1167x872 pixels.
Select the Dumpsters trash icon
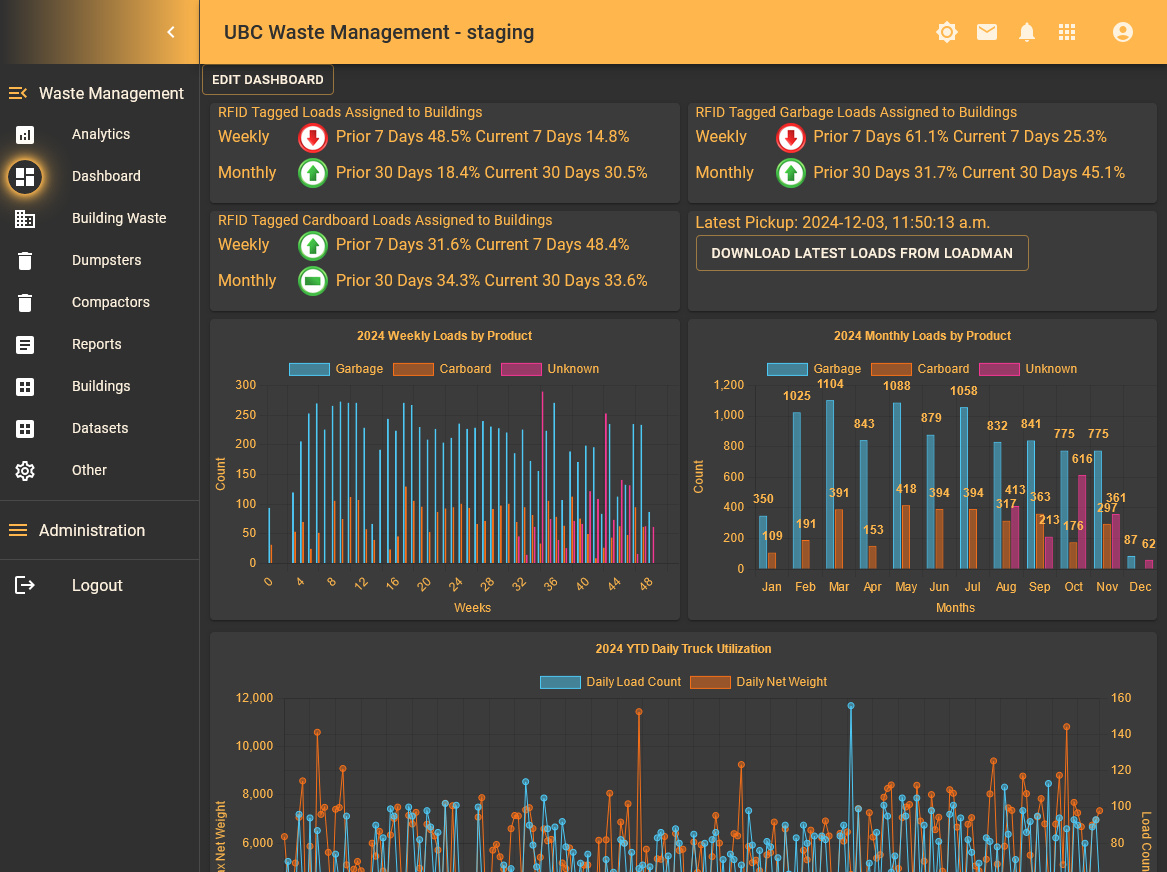[x=25, y=260]
